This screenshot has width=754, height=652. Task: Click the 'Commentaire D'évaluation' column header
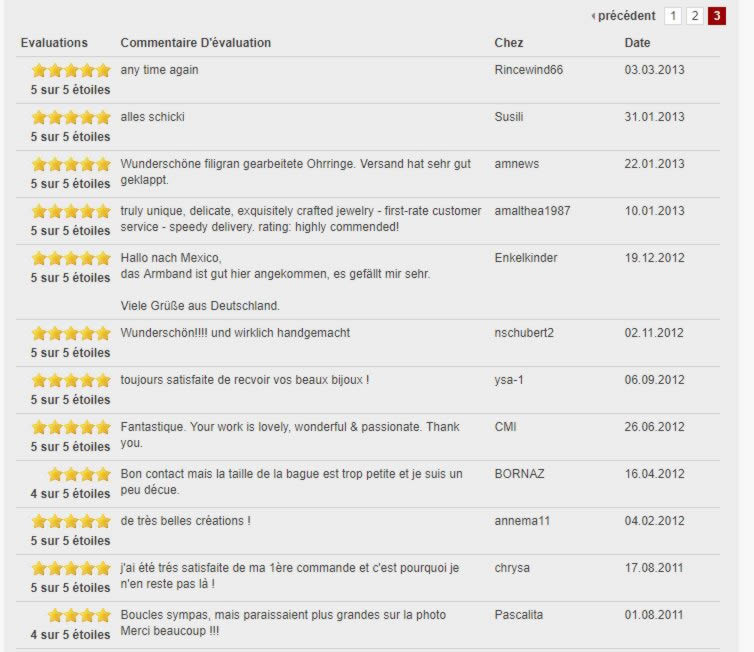pyautogui.click(x=195, y=43)
